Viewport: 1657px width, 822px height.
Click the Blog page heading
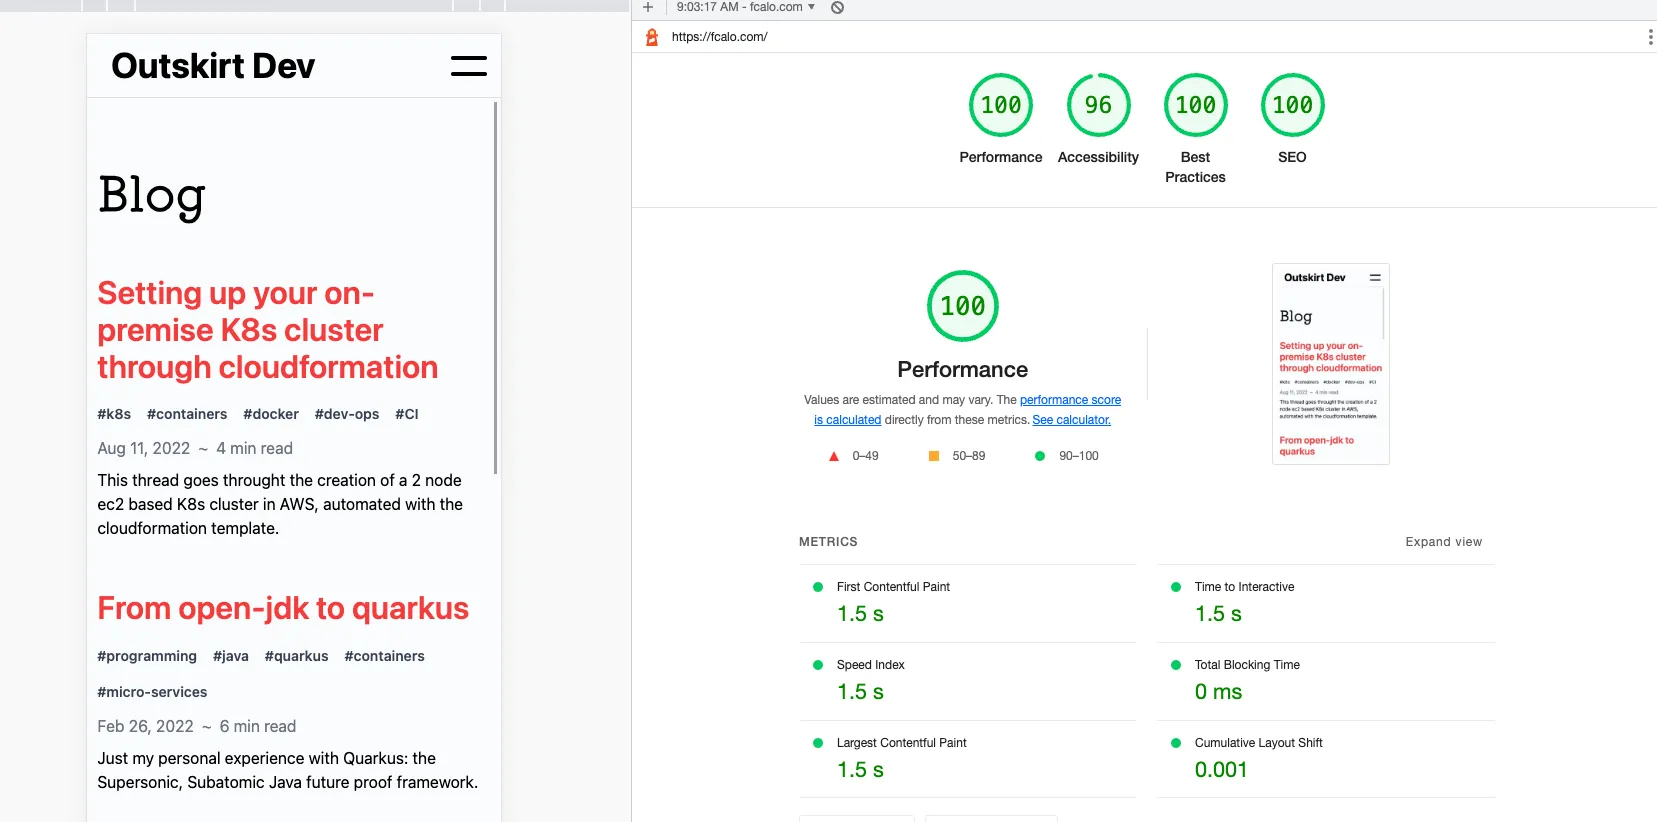(152, 195)
